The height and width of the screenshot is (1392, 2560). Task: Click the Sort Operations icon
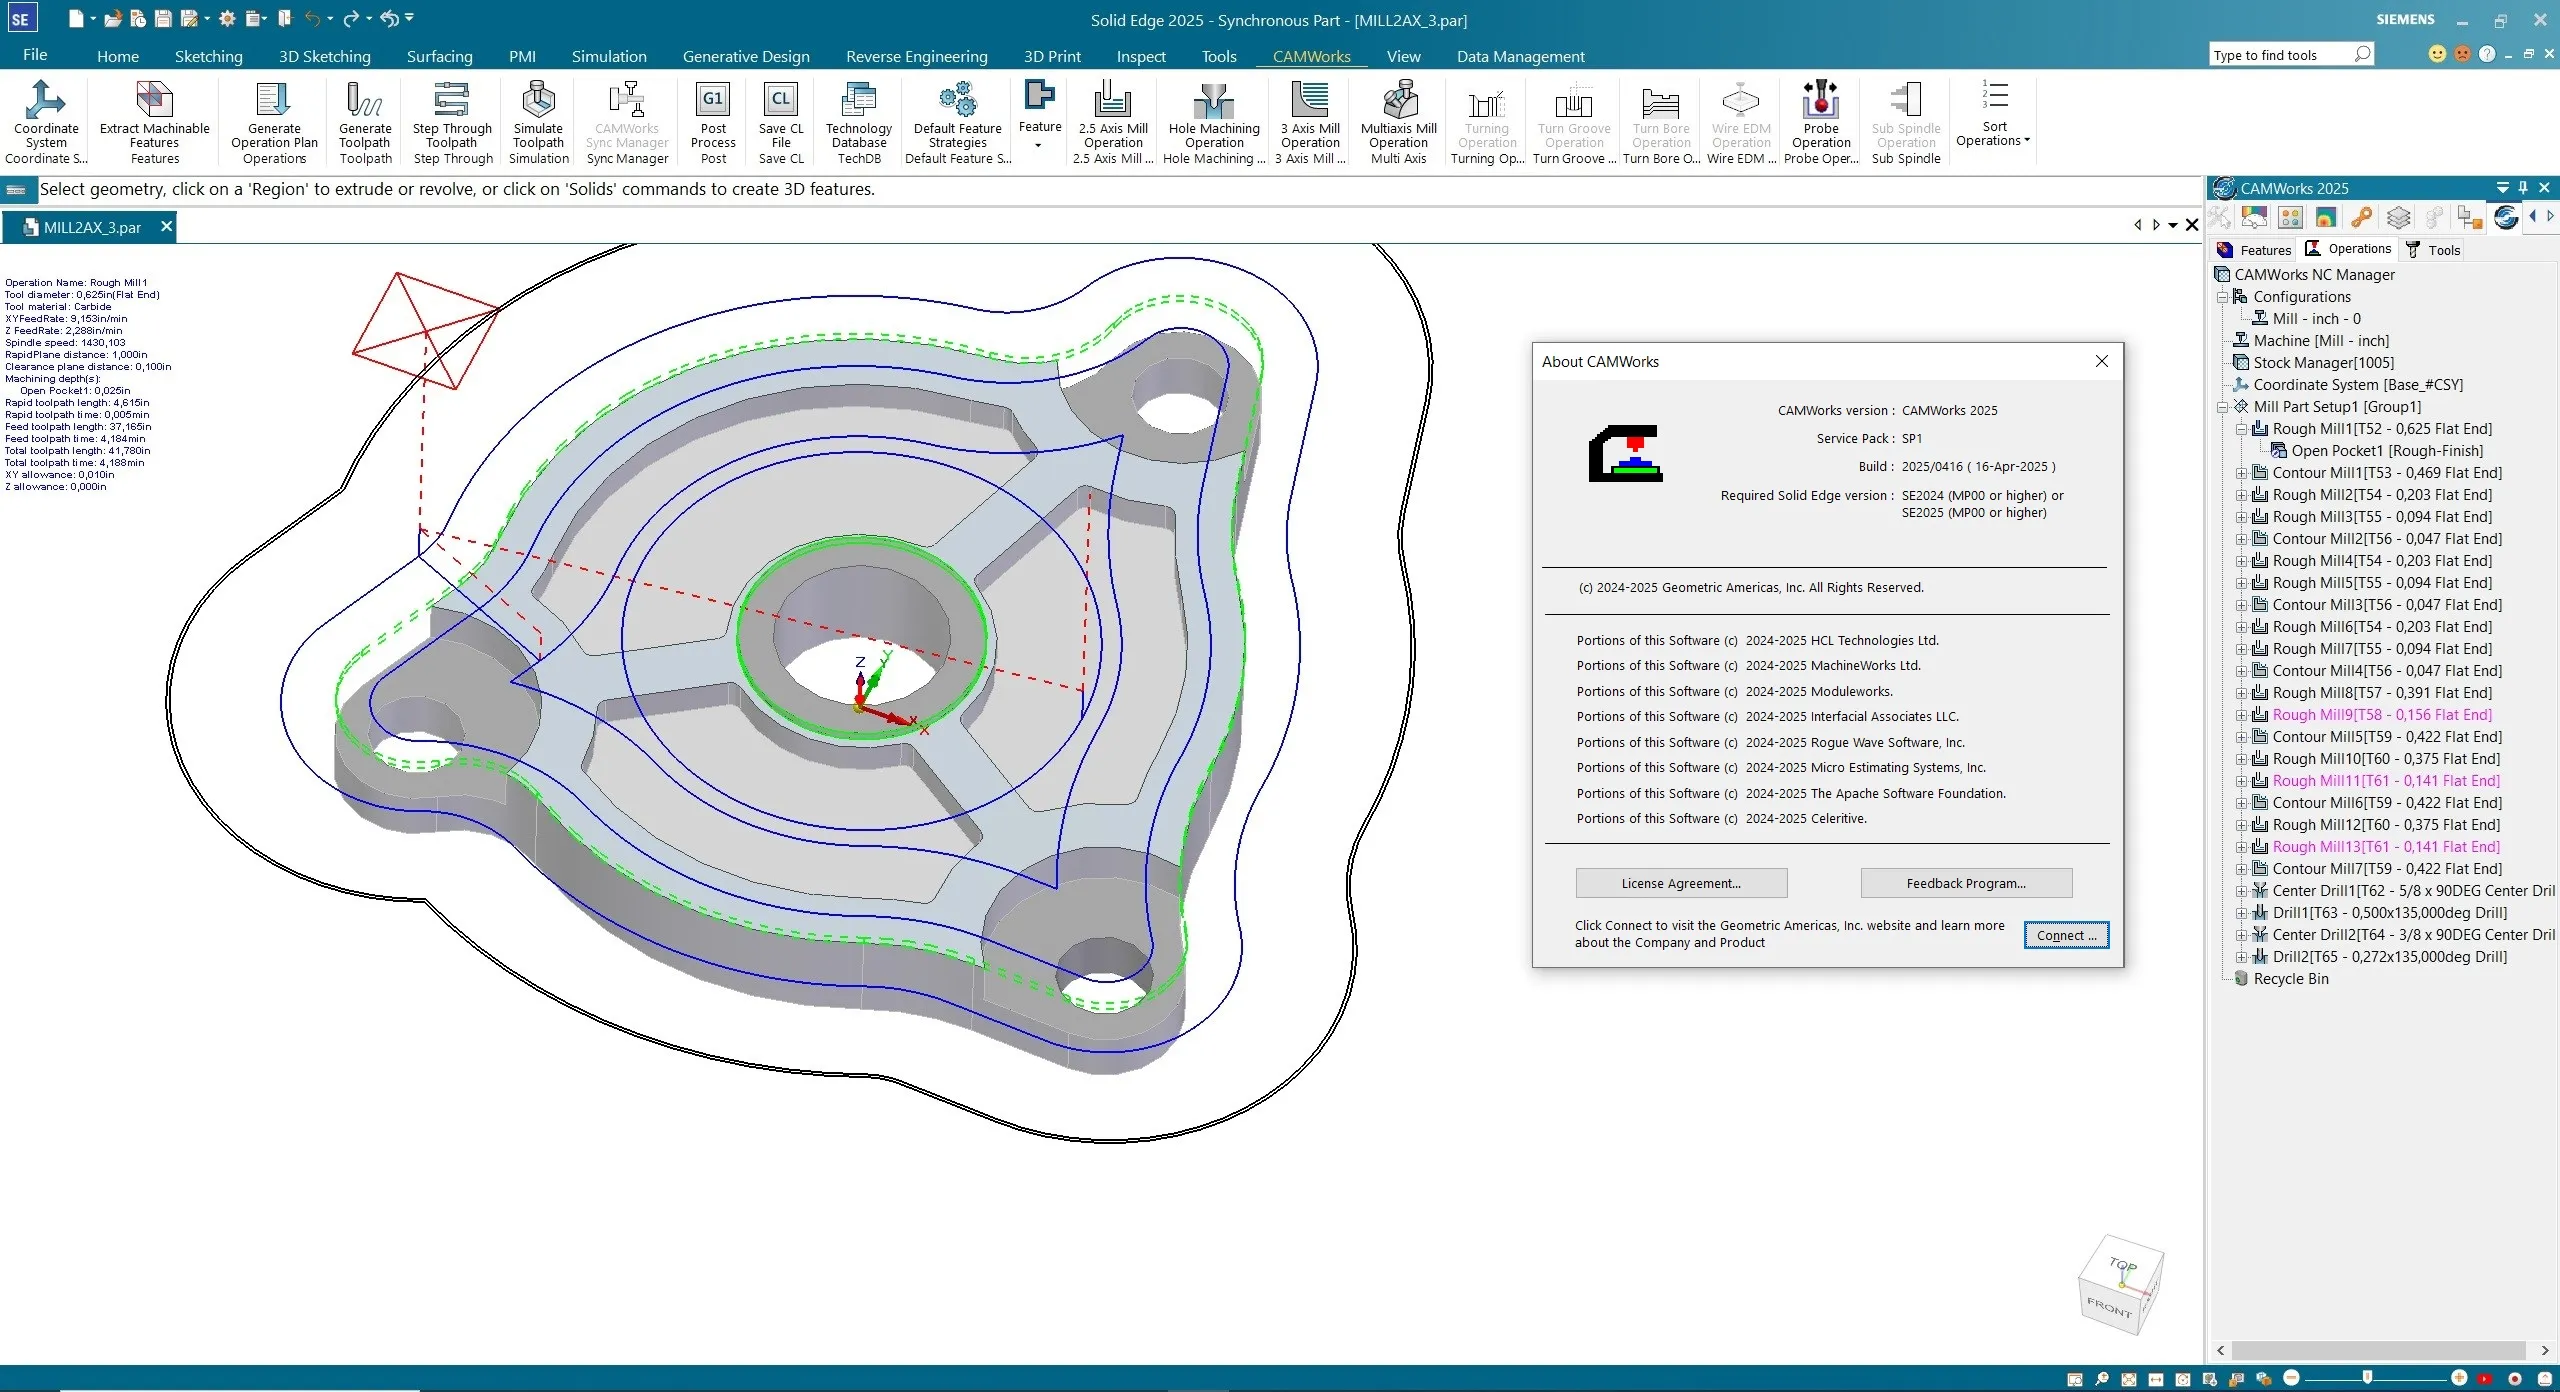(1994, 96)
